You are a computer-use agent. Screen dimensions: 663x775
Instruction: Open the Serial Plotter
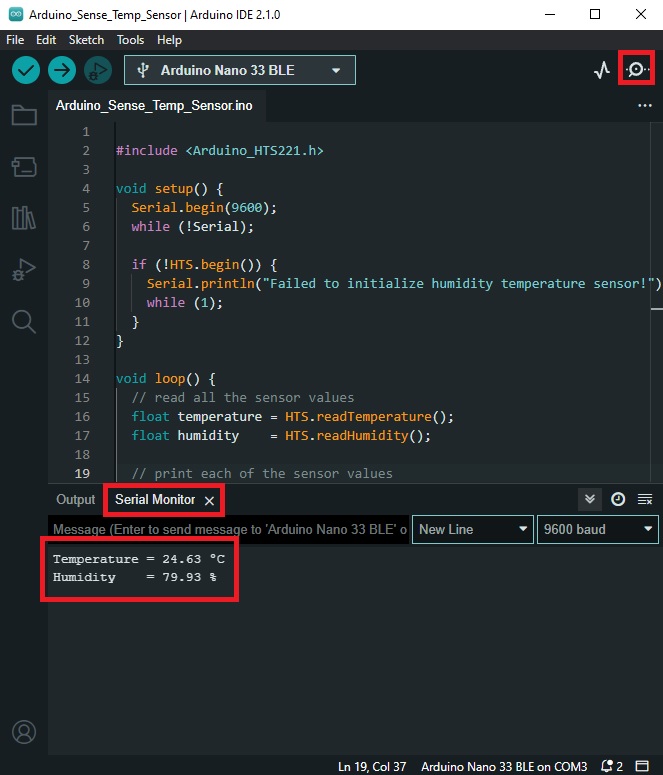[x=602, y=70]
